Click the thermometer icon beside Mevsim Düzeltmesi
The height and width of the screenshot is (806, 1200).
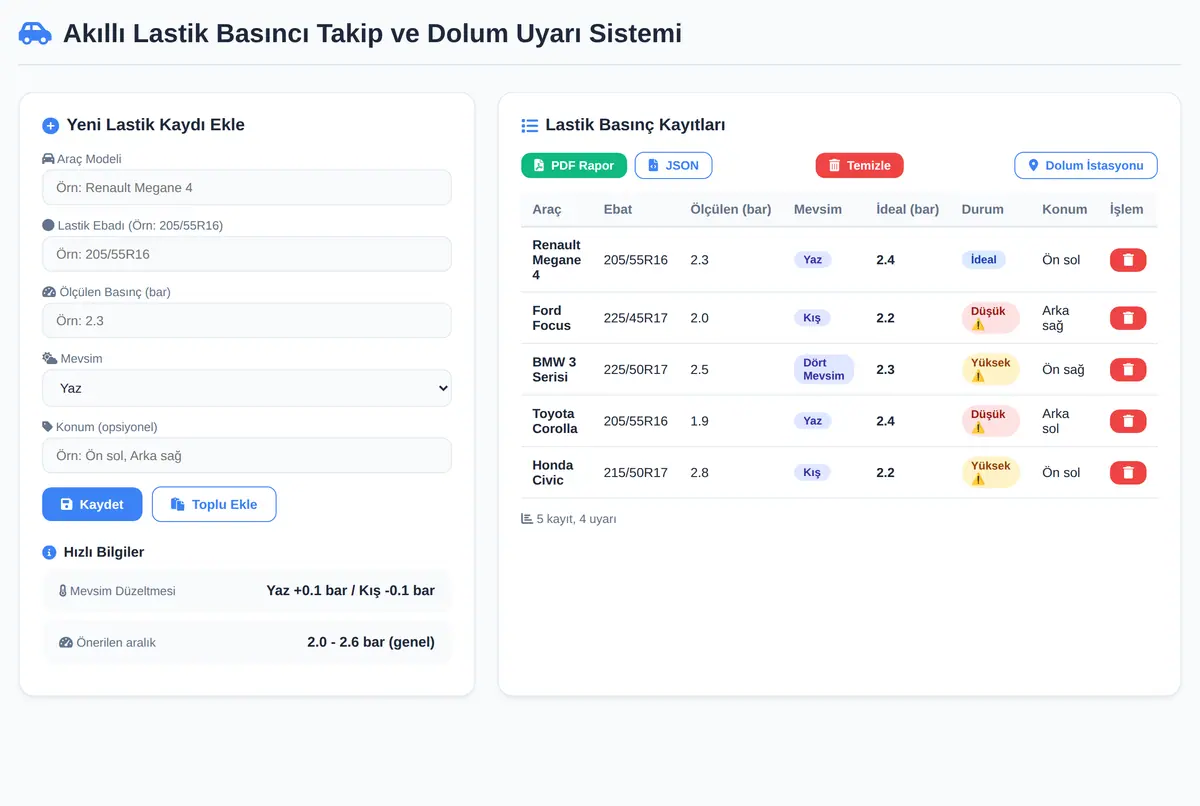click(63, 591)
